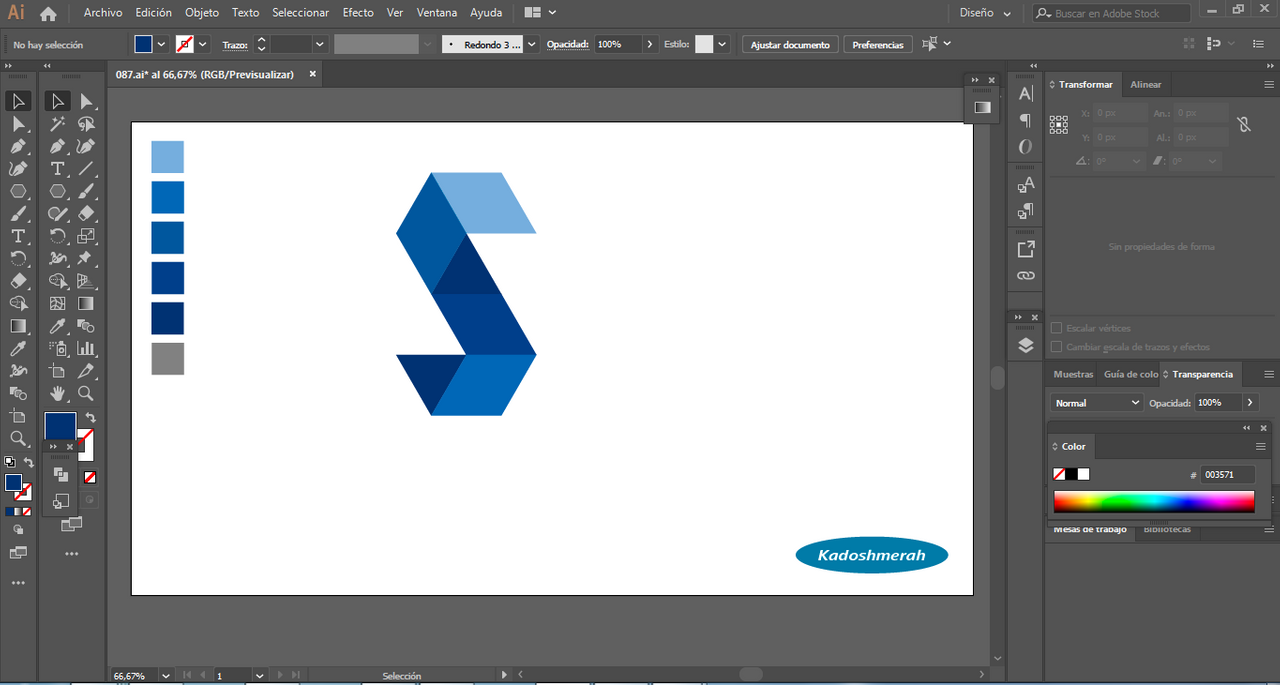The height and width of the screenshot is (685, 1280).
Task: Select the Lasso tool
Action: pyautogui.click(x=86, y=124)
